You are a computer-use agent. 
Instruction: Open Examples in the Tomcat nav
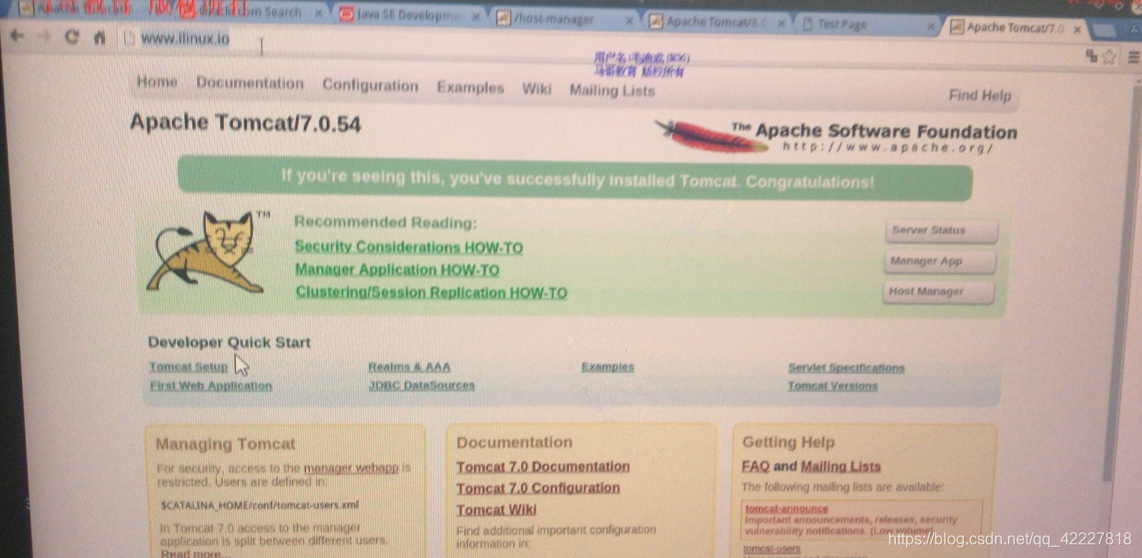pos(470,87)
